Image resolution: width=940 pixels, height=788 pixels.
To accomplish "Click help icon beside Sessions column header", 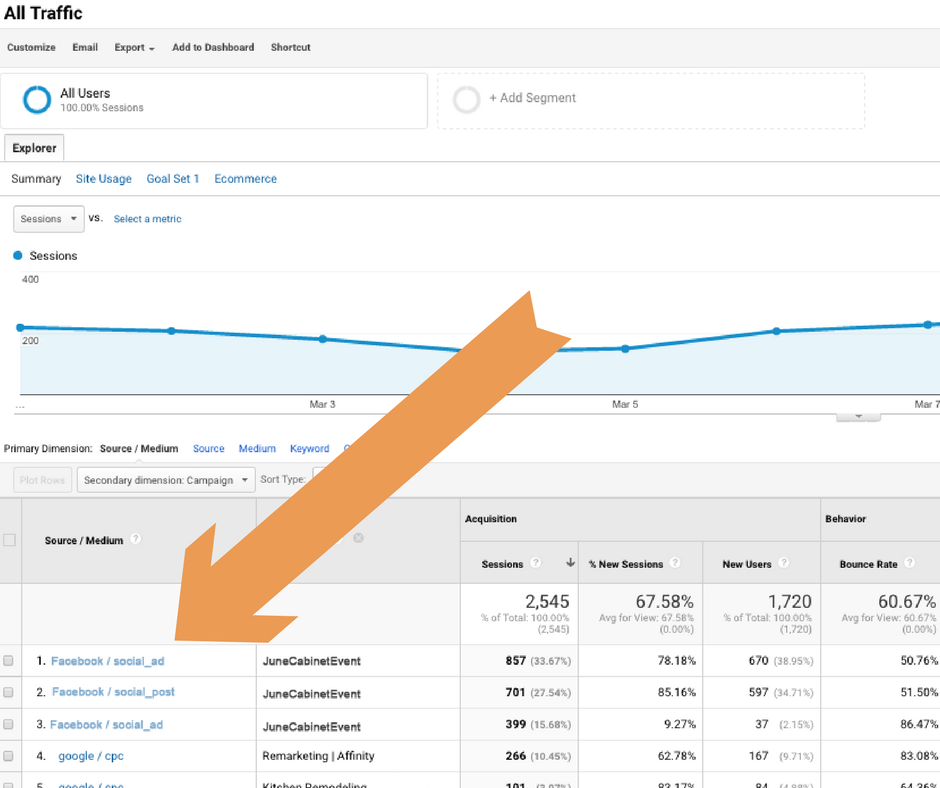I will click(536, 564).
